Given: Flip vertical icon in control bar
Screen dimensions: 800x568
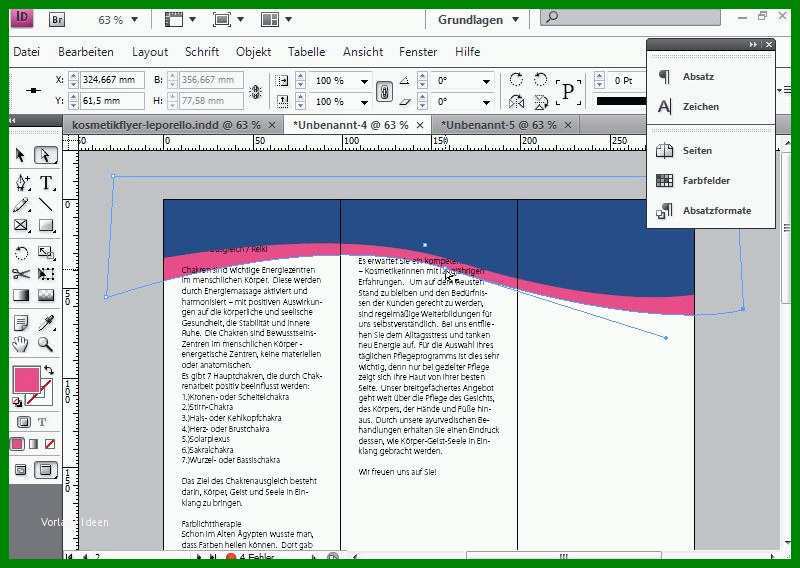Looking at the screenshot, I should point(540,102).
